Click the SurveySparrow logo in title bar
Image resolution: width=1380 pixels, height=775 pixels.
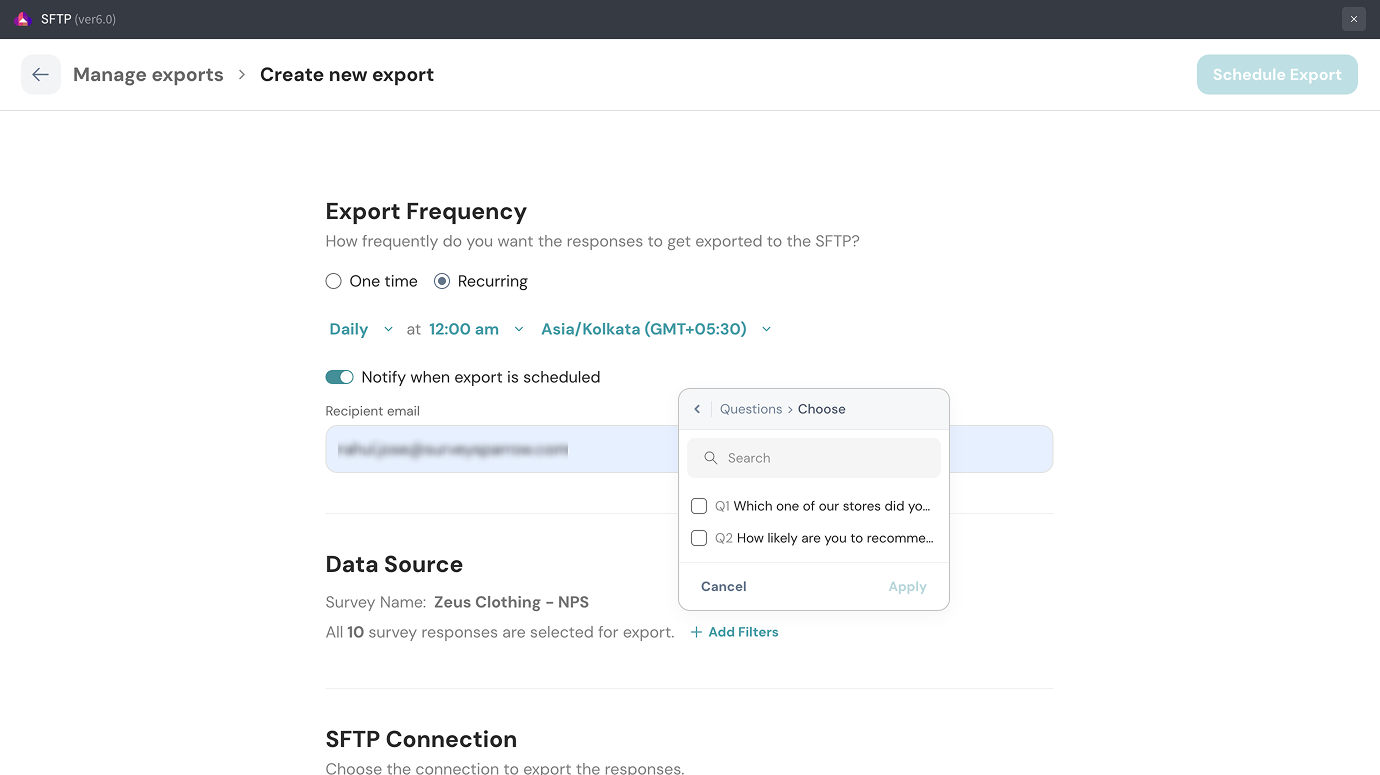[x=23, y=19]
